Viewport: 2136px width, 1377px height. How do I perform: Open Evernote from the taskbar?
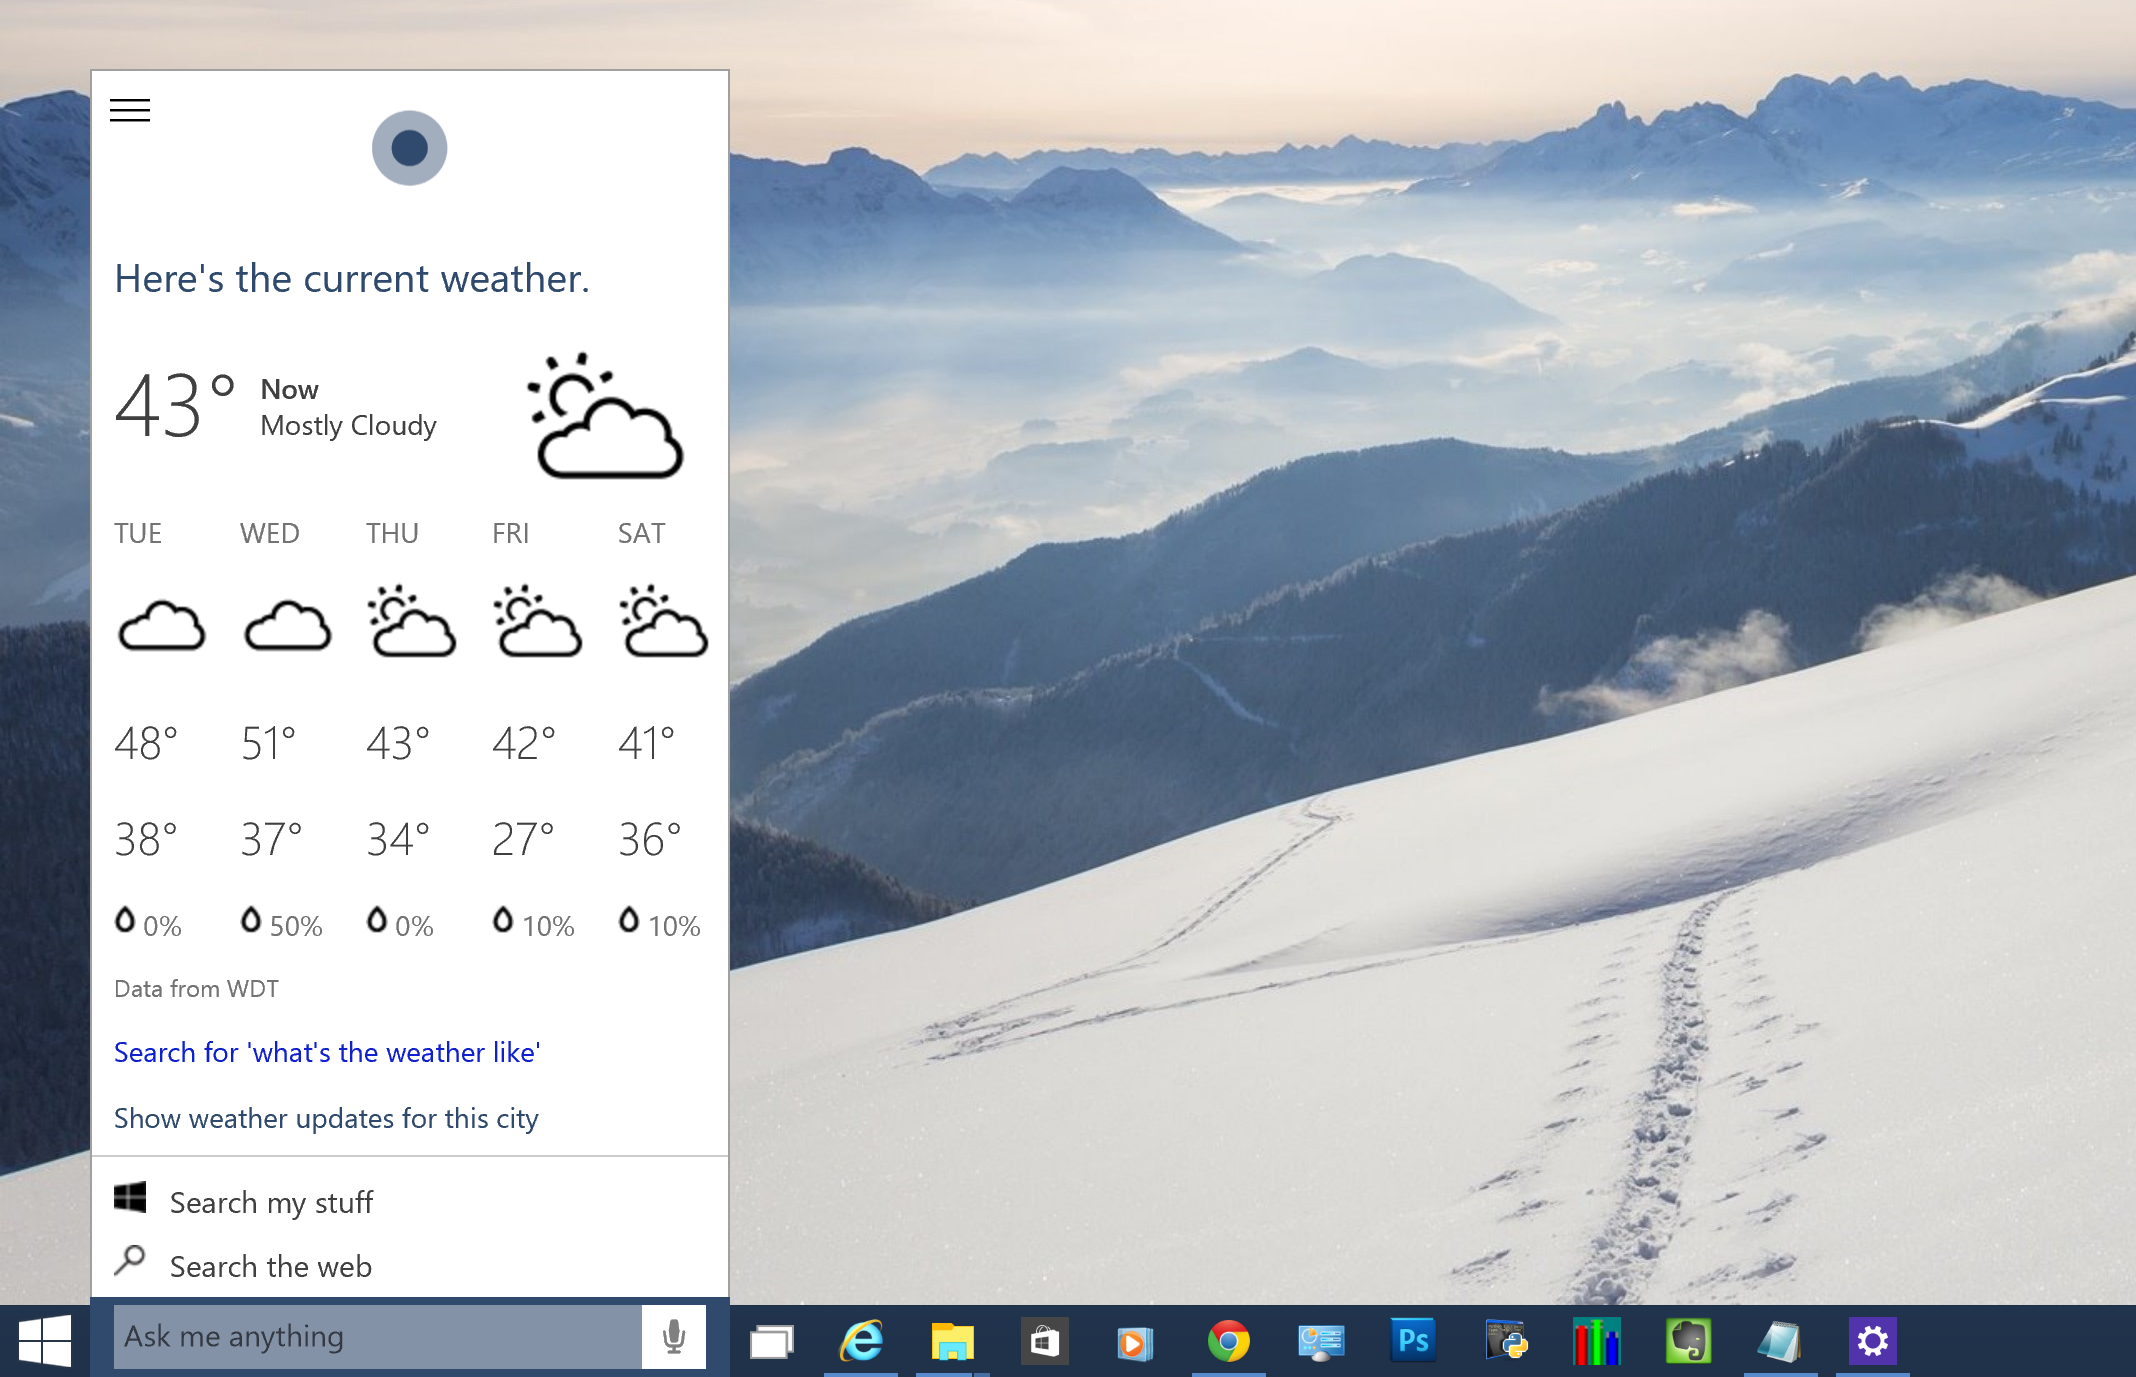tap(1690, 1340)
